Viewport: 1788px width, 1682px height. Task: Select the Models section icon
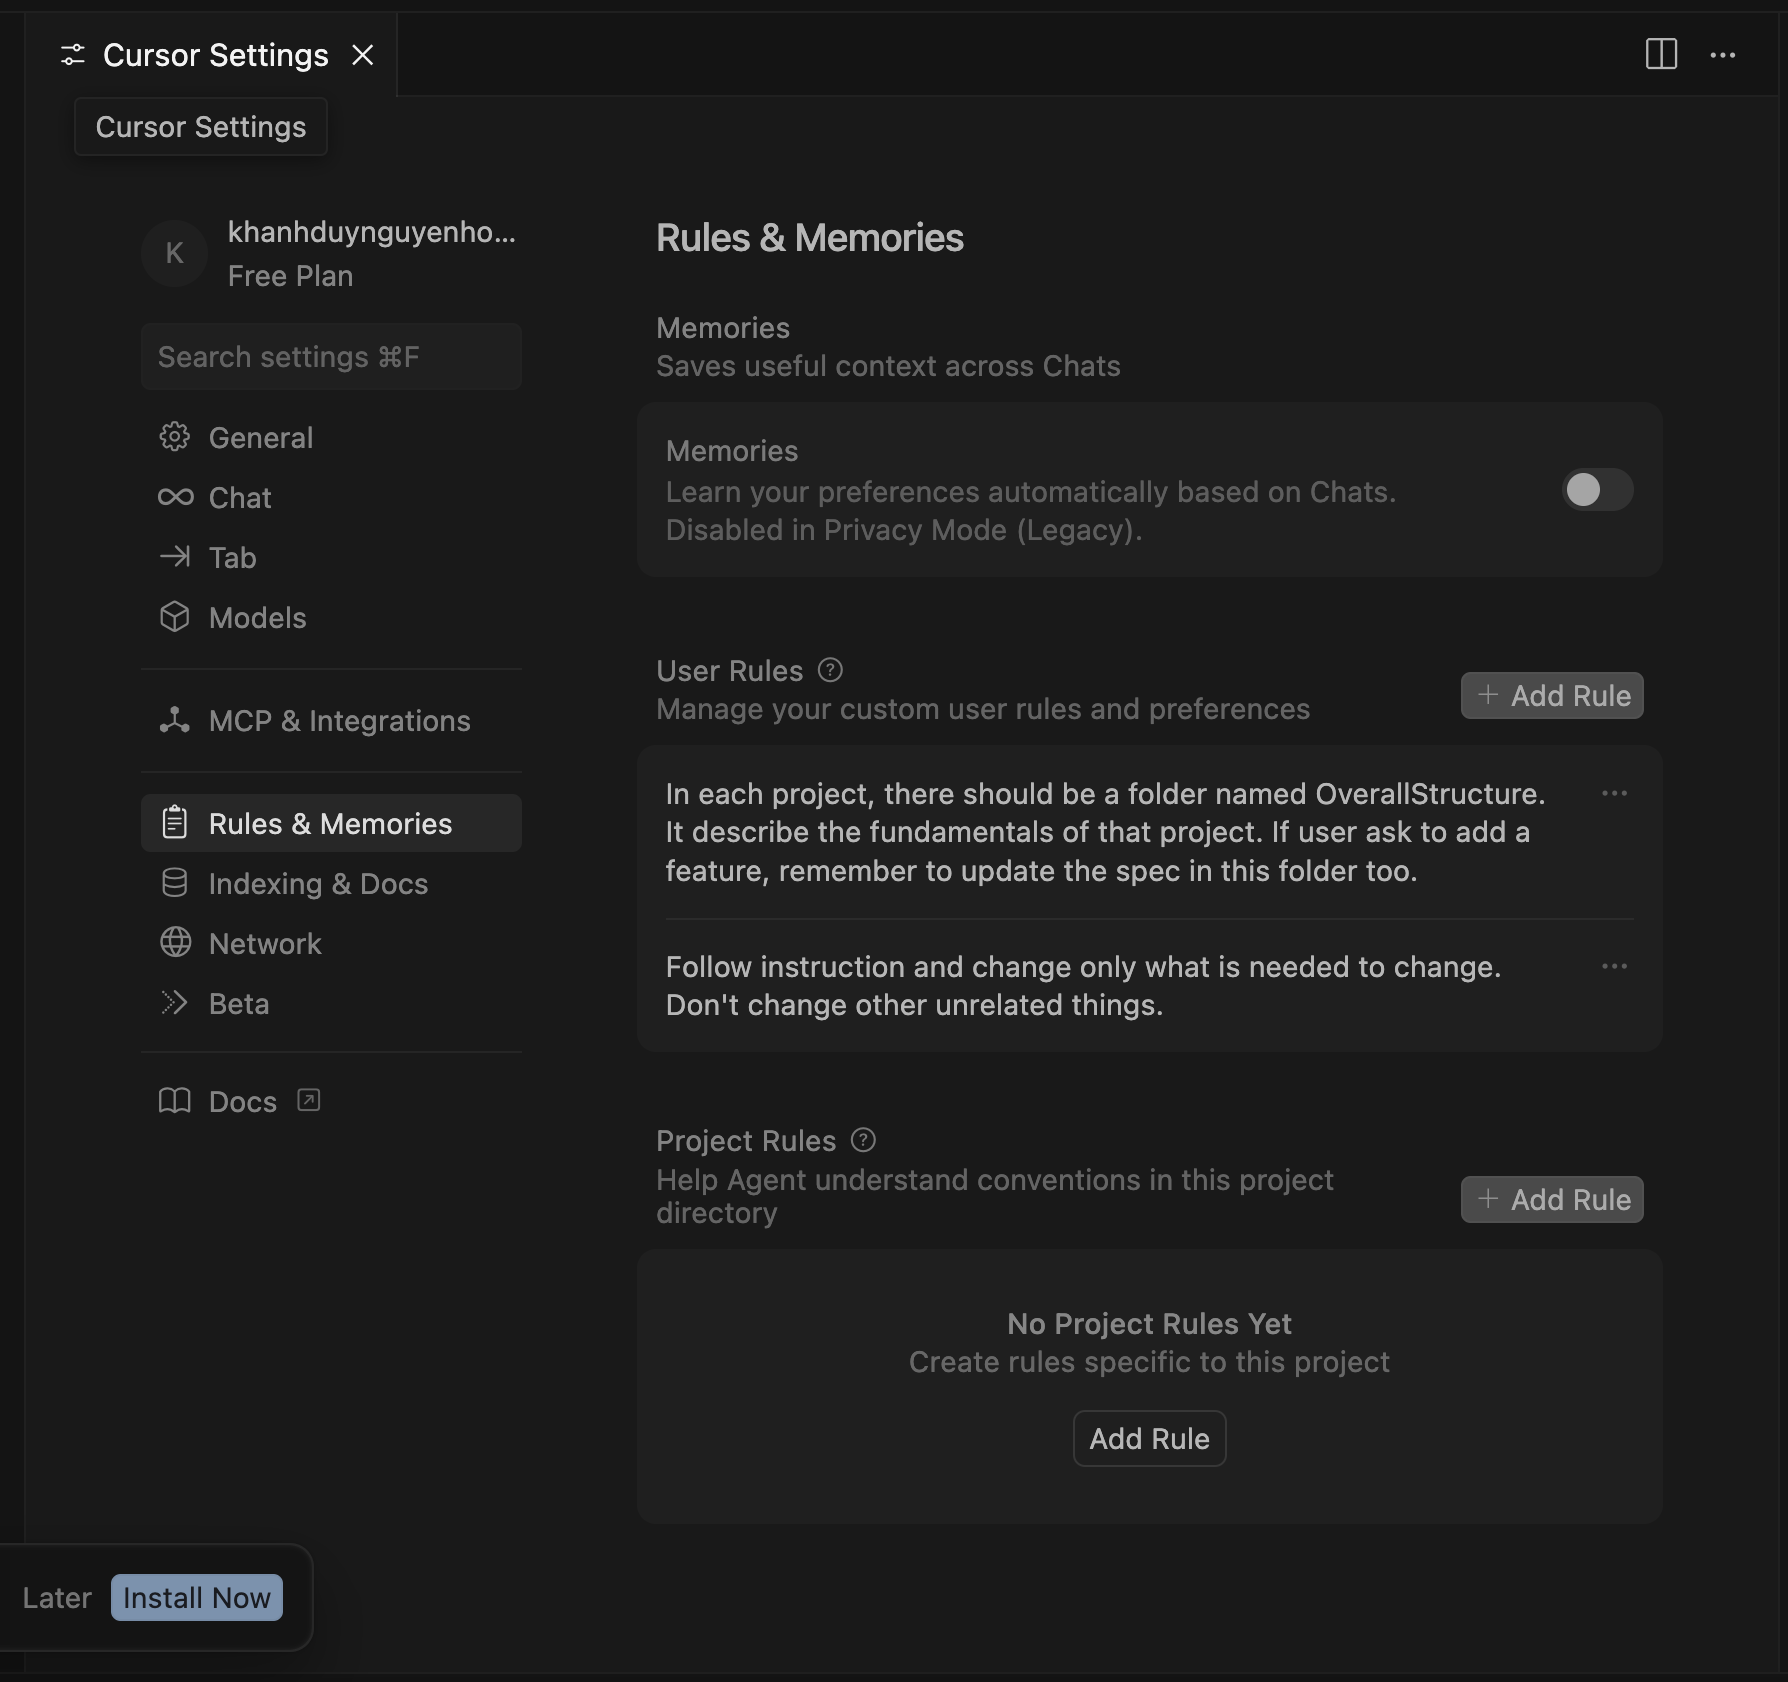coord(175,618)
